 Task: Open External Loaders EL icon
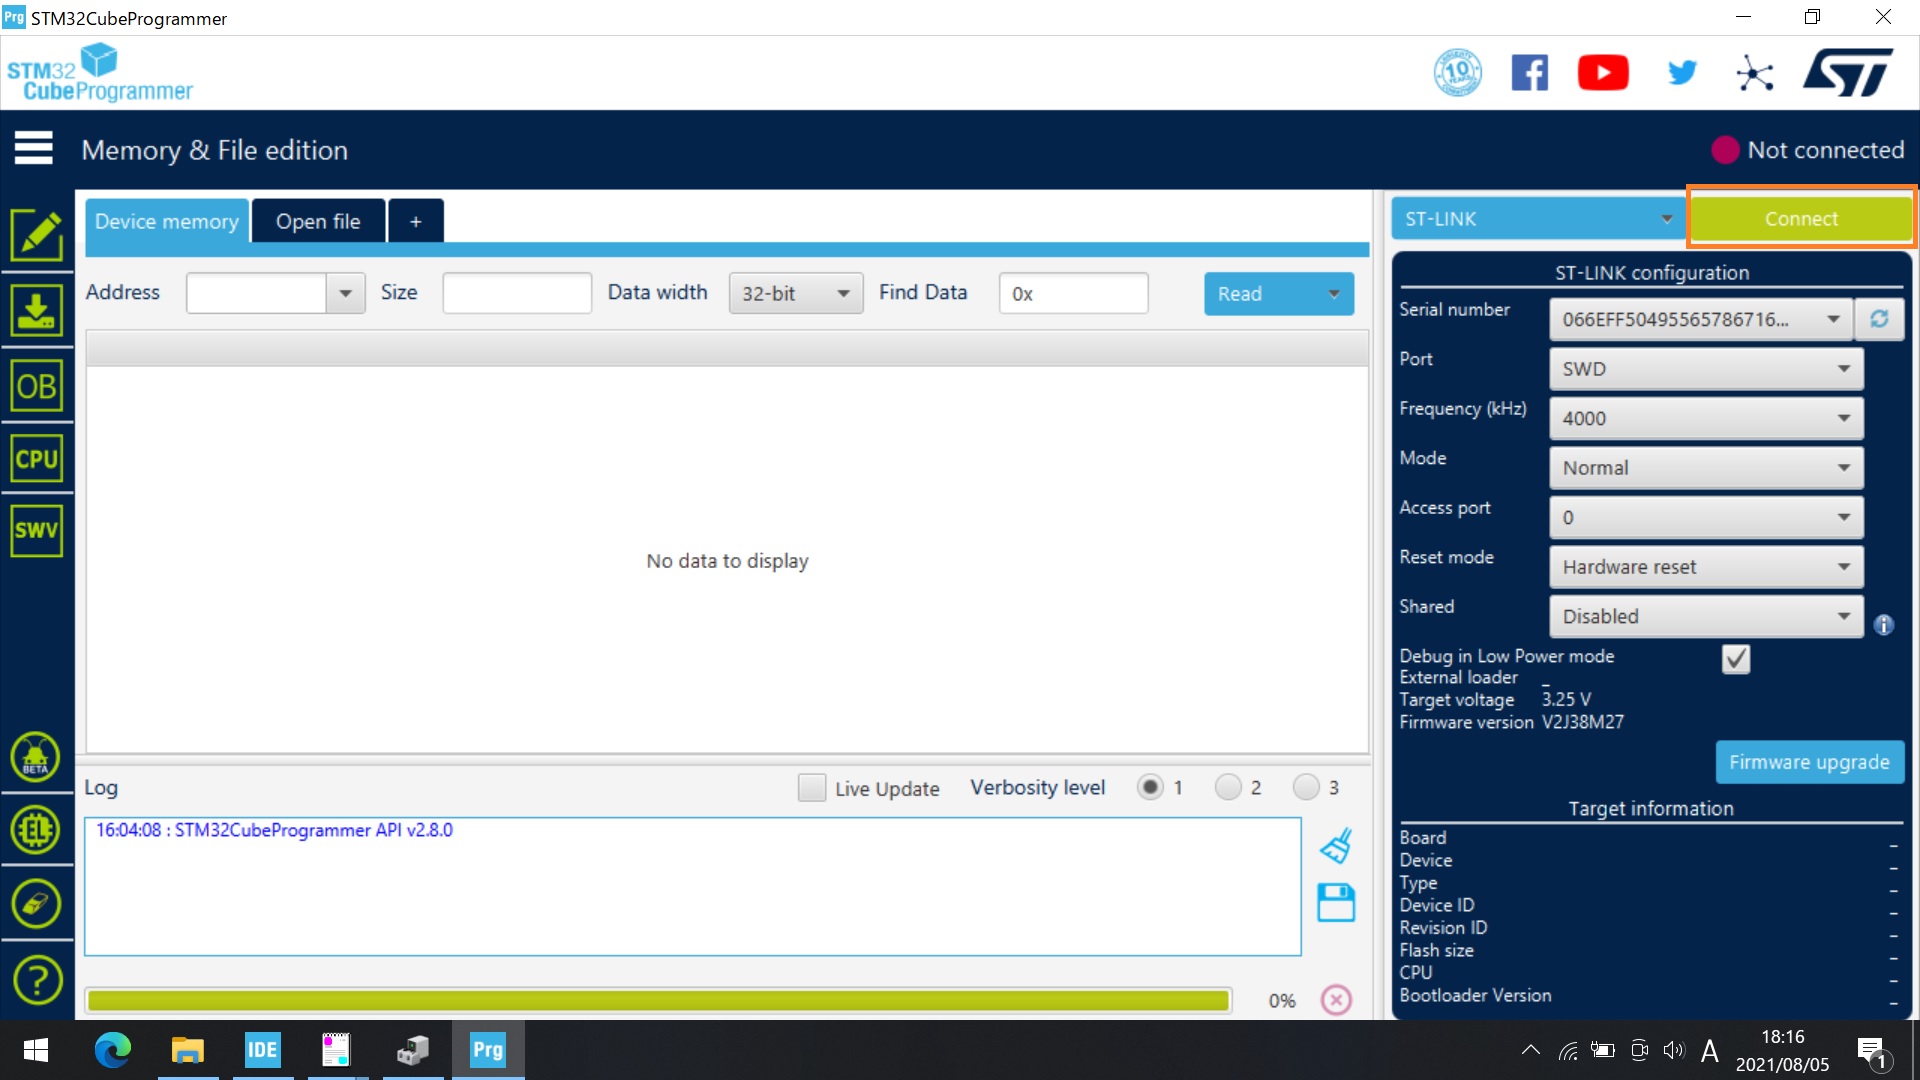point(36,830)
